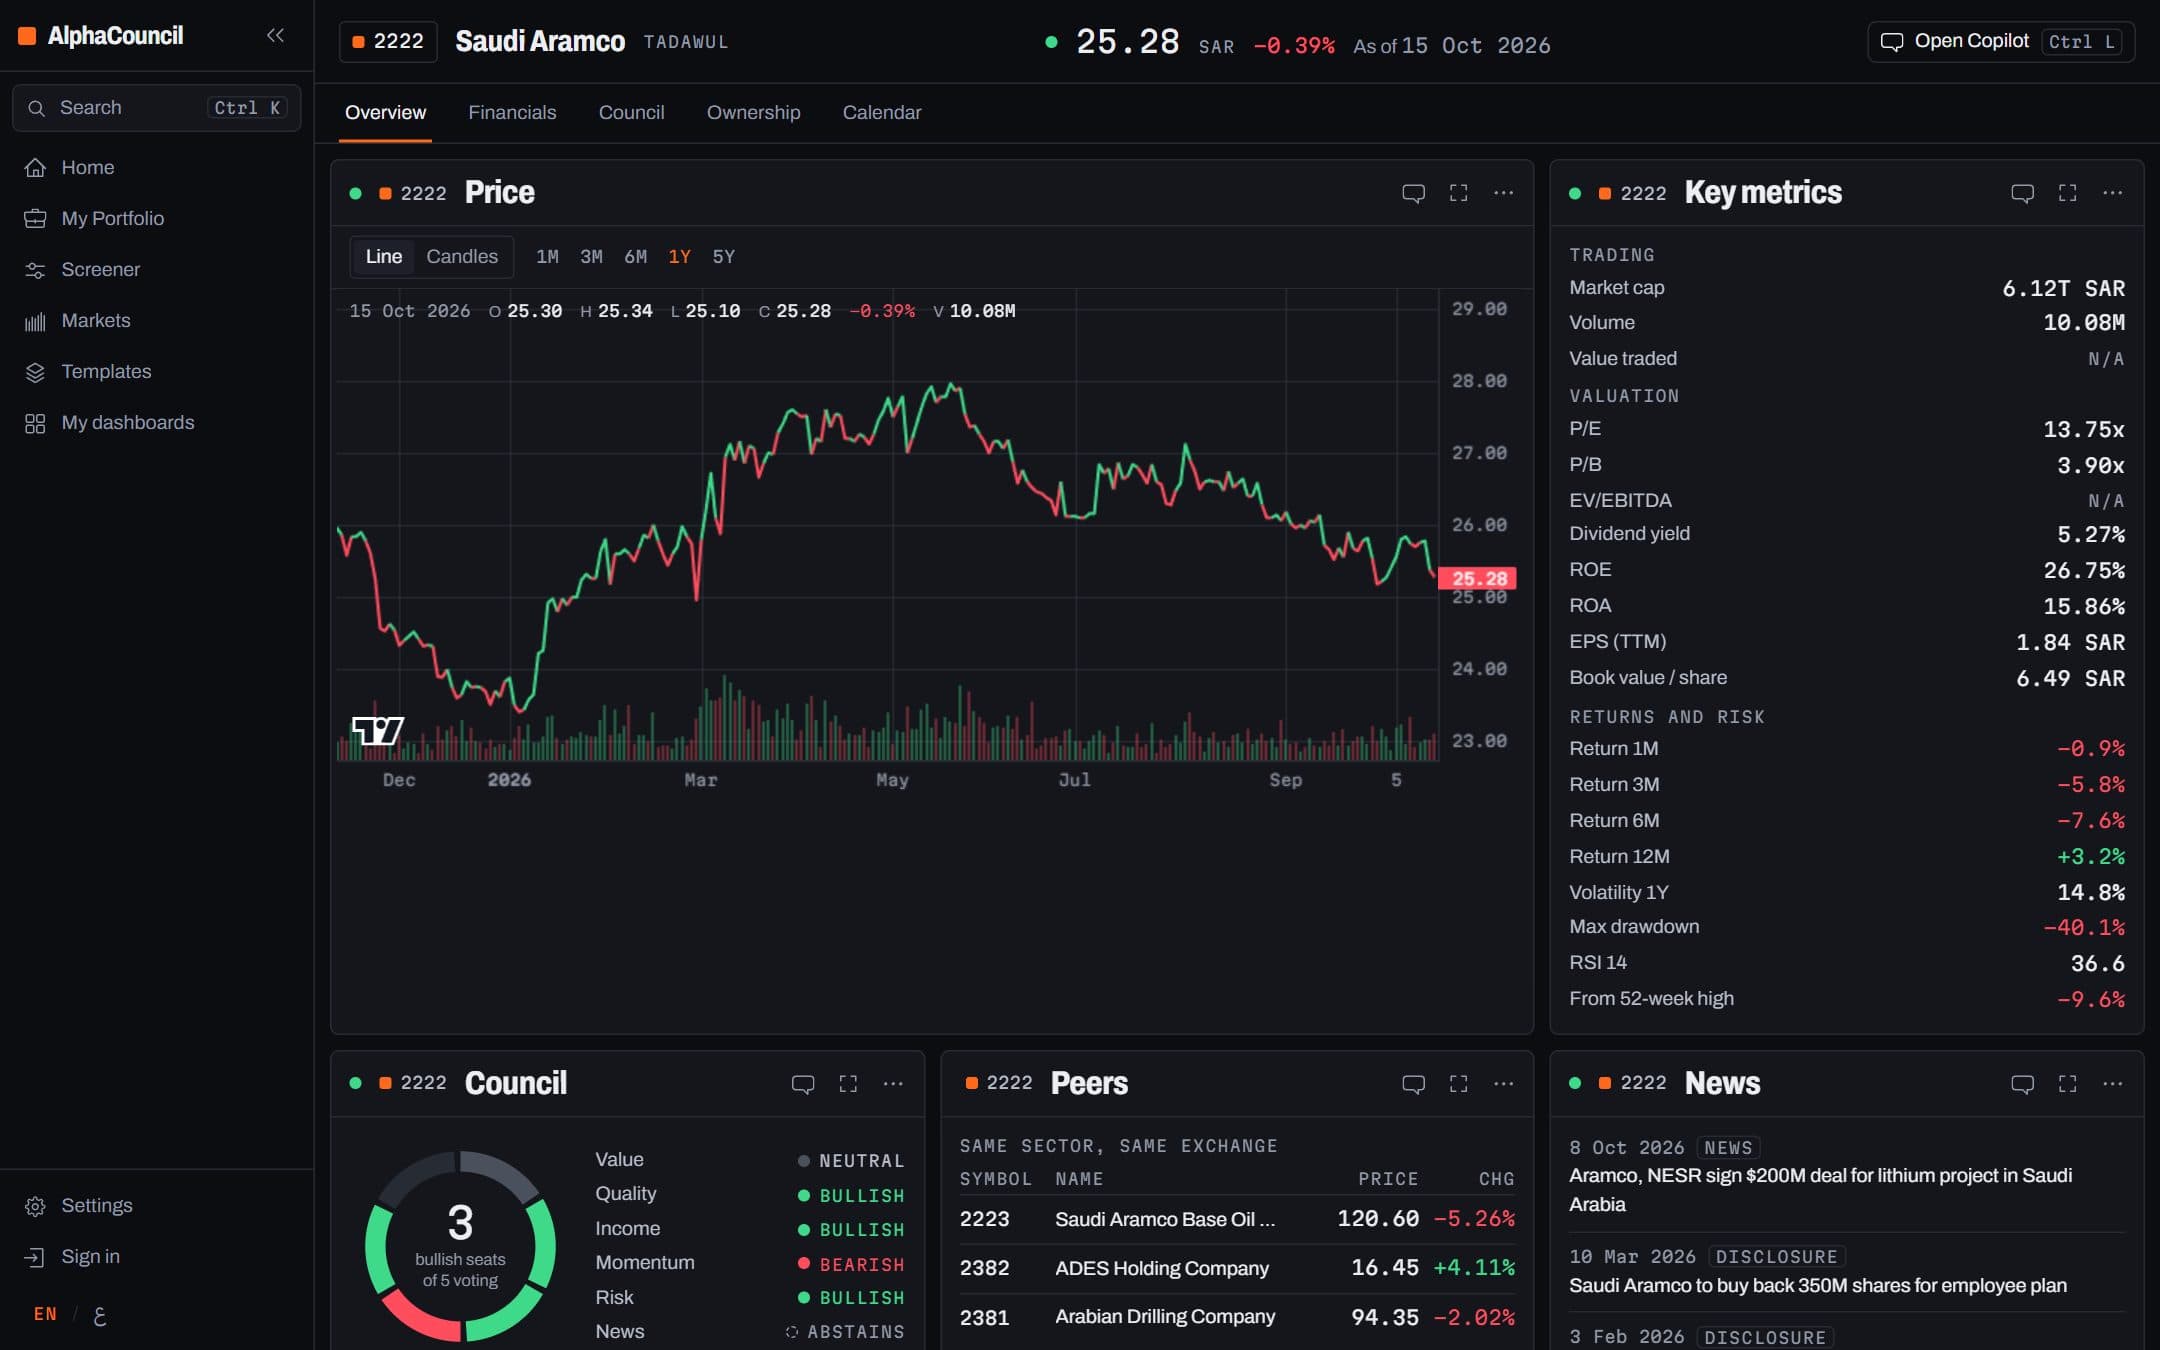
Task: Open more options on Peers panel
Action: [1503, 1084]
